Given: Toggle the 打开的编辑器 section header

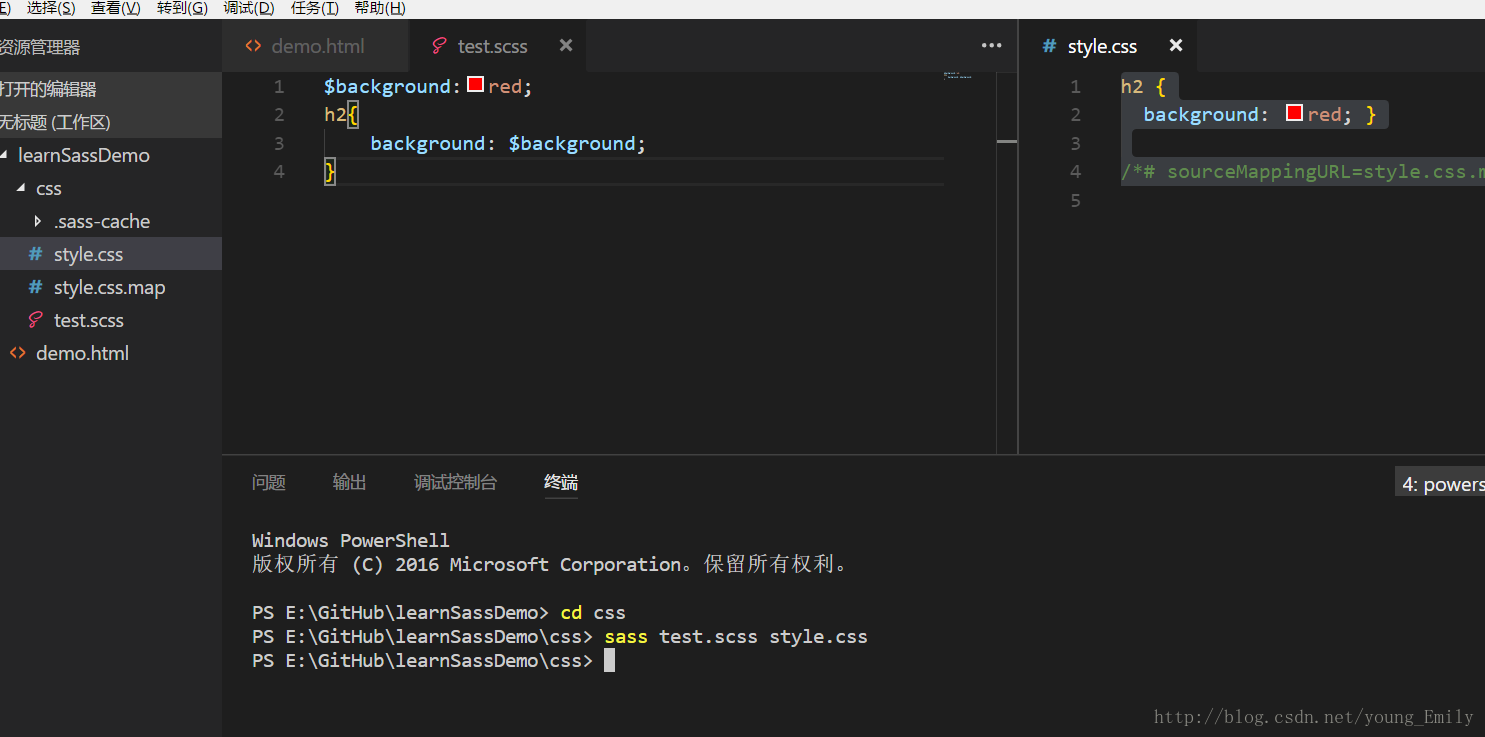Looking at the screenshot, I should click(x=111, y=89).
